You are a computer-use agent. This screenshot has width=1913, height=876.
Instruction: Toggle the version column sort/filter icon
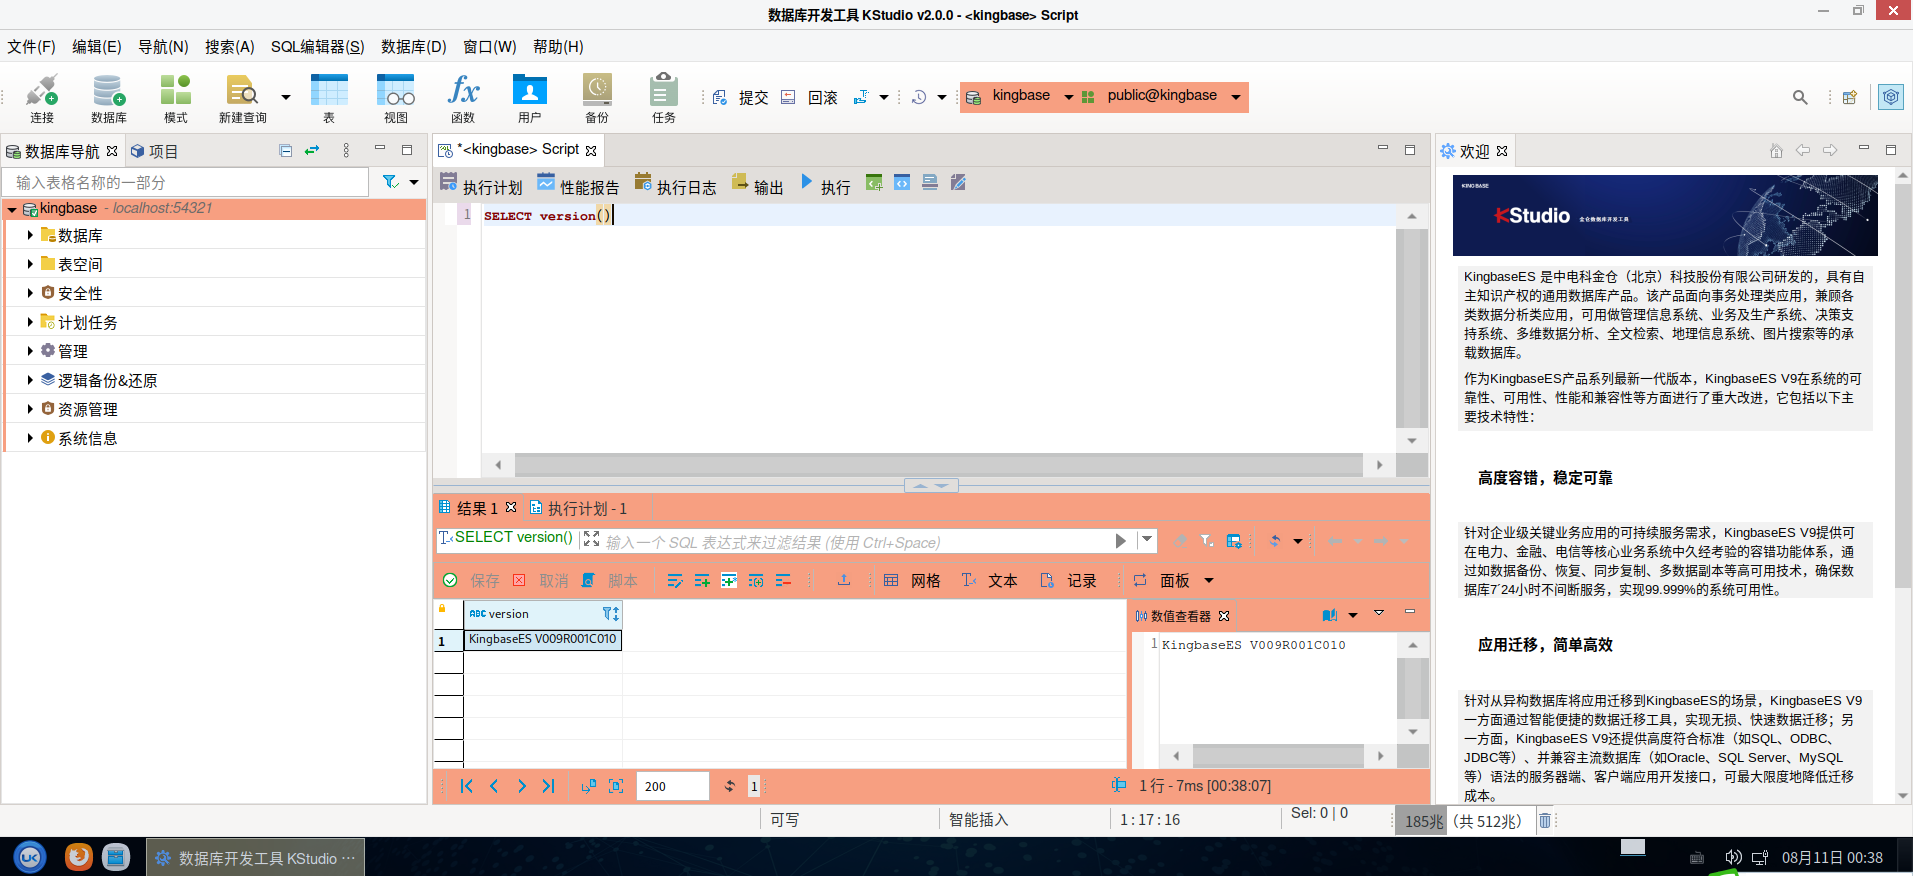pyautogui.click(x=610, y=614)
